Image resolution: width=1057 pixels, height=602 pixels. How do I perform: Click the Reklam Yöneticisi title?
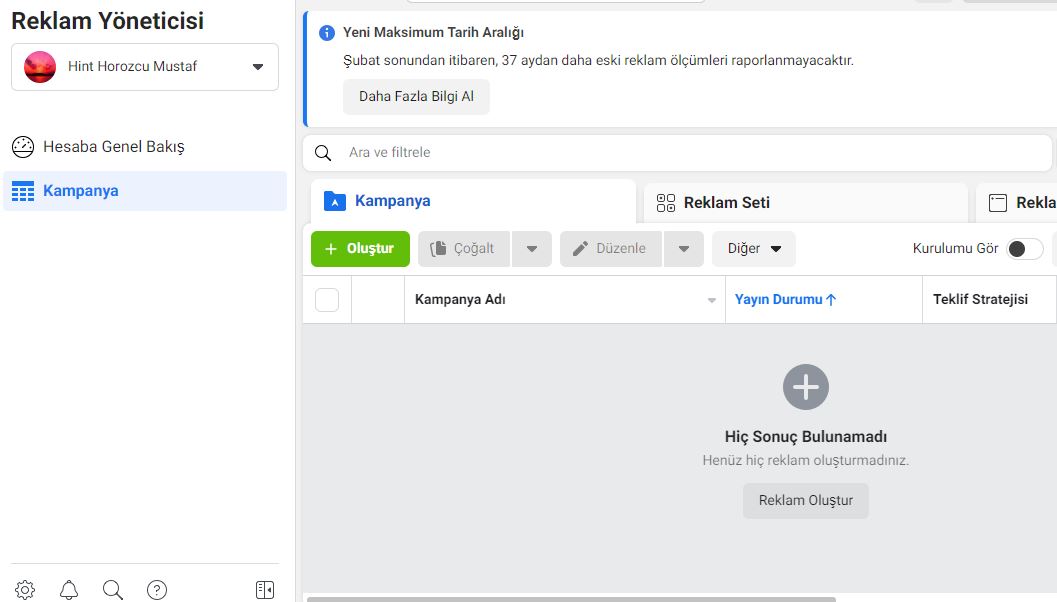(107, 21)
